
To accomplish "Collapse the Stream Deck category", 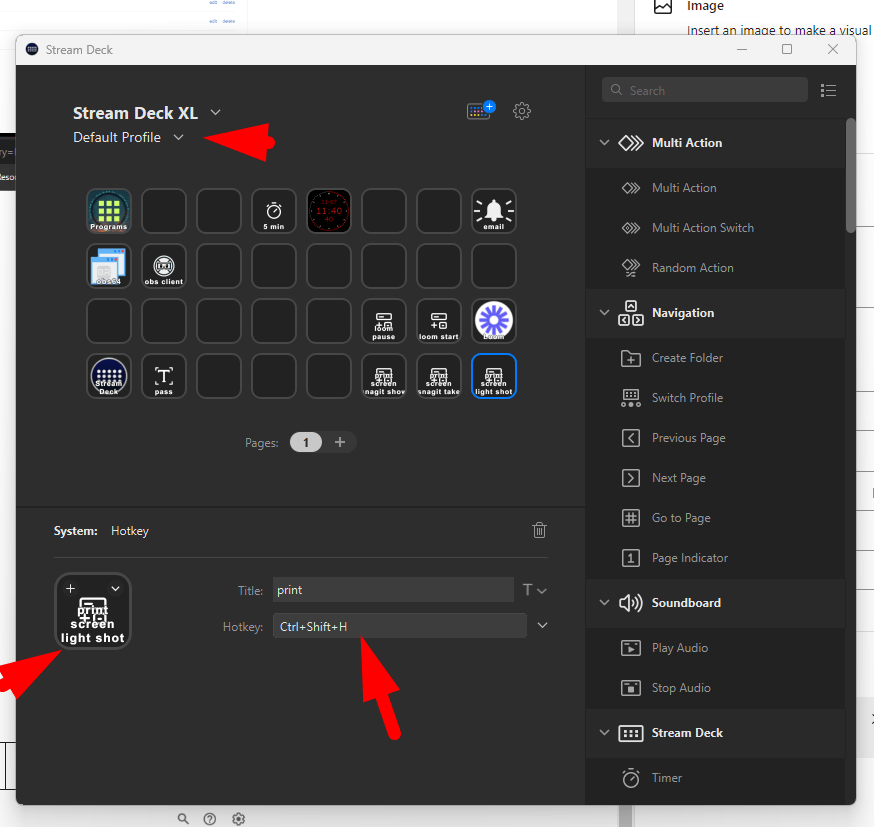I will [x=604, y=733].
